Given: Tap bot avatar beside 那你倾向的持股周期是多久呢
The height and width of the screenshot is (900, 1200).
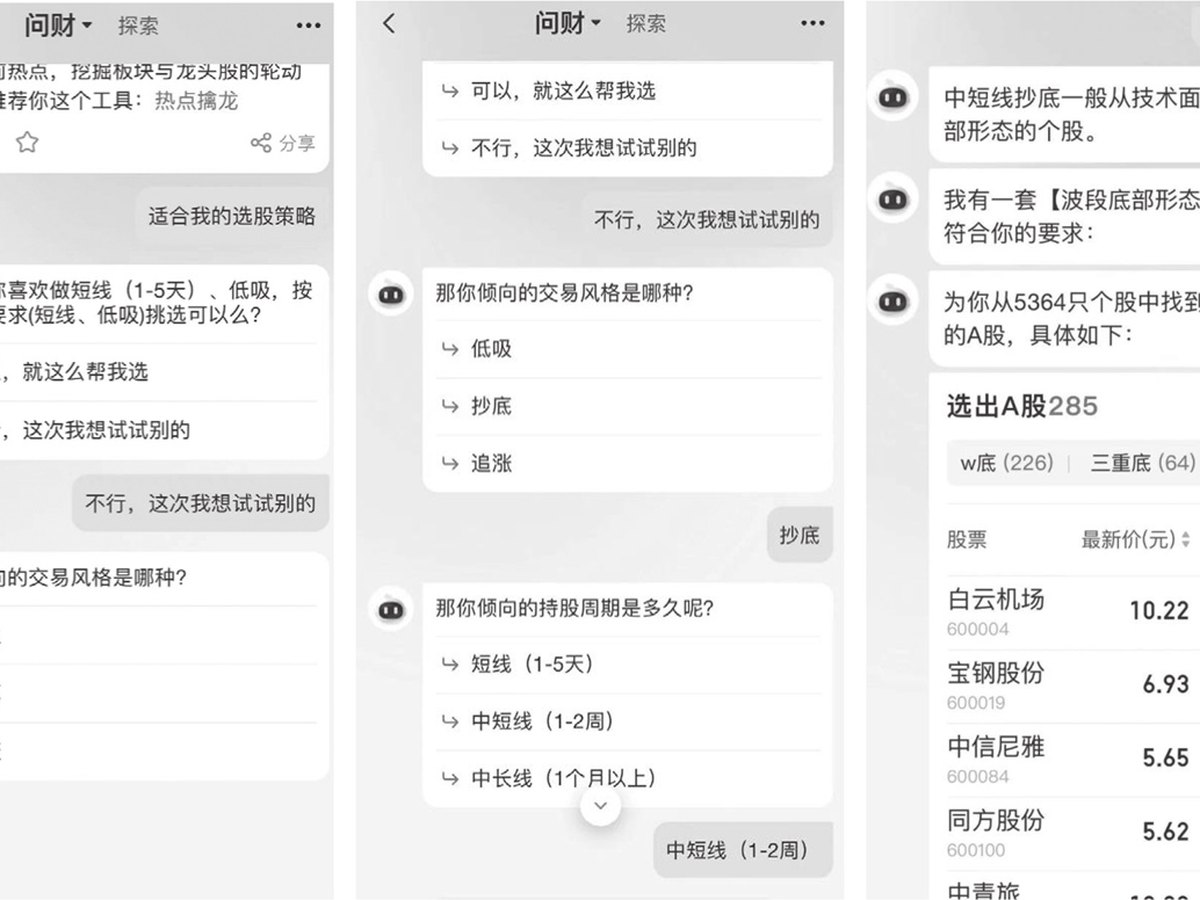Looking at the screenshot, I should [391, 609].
